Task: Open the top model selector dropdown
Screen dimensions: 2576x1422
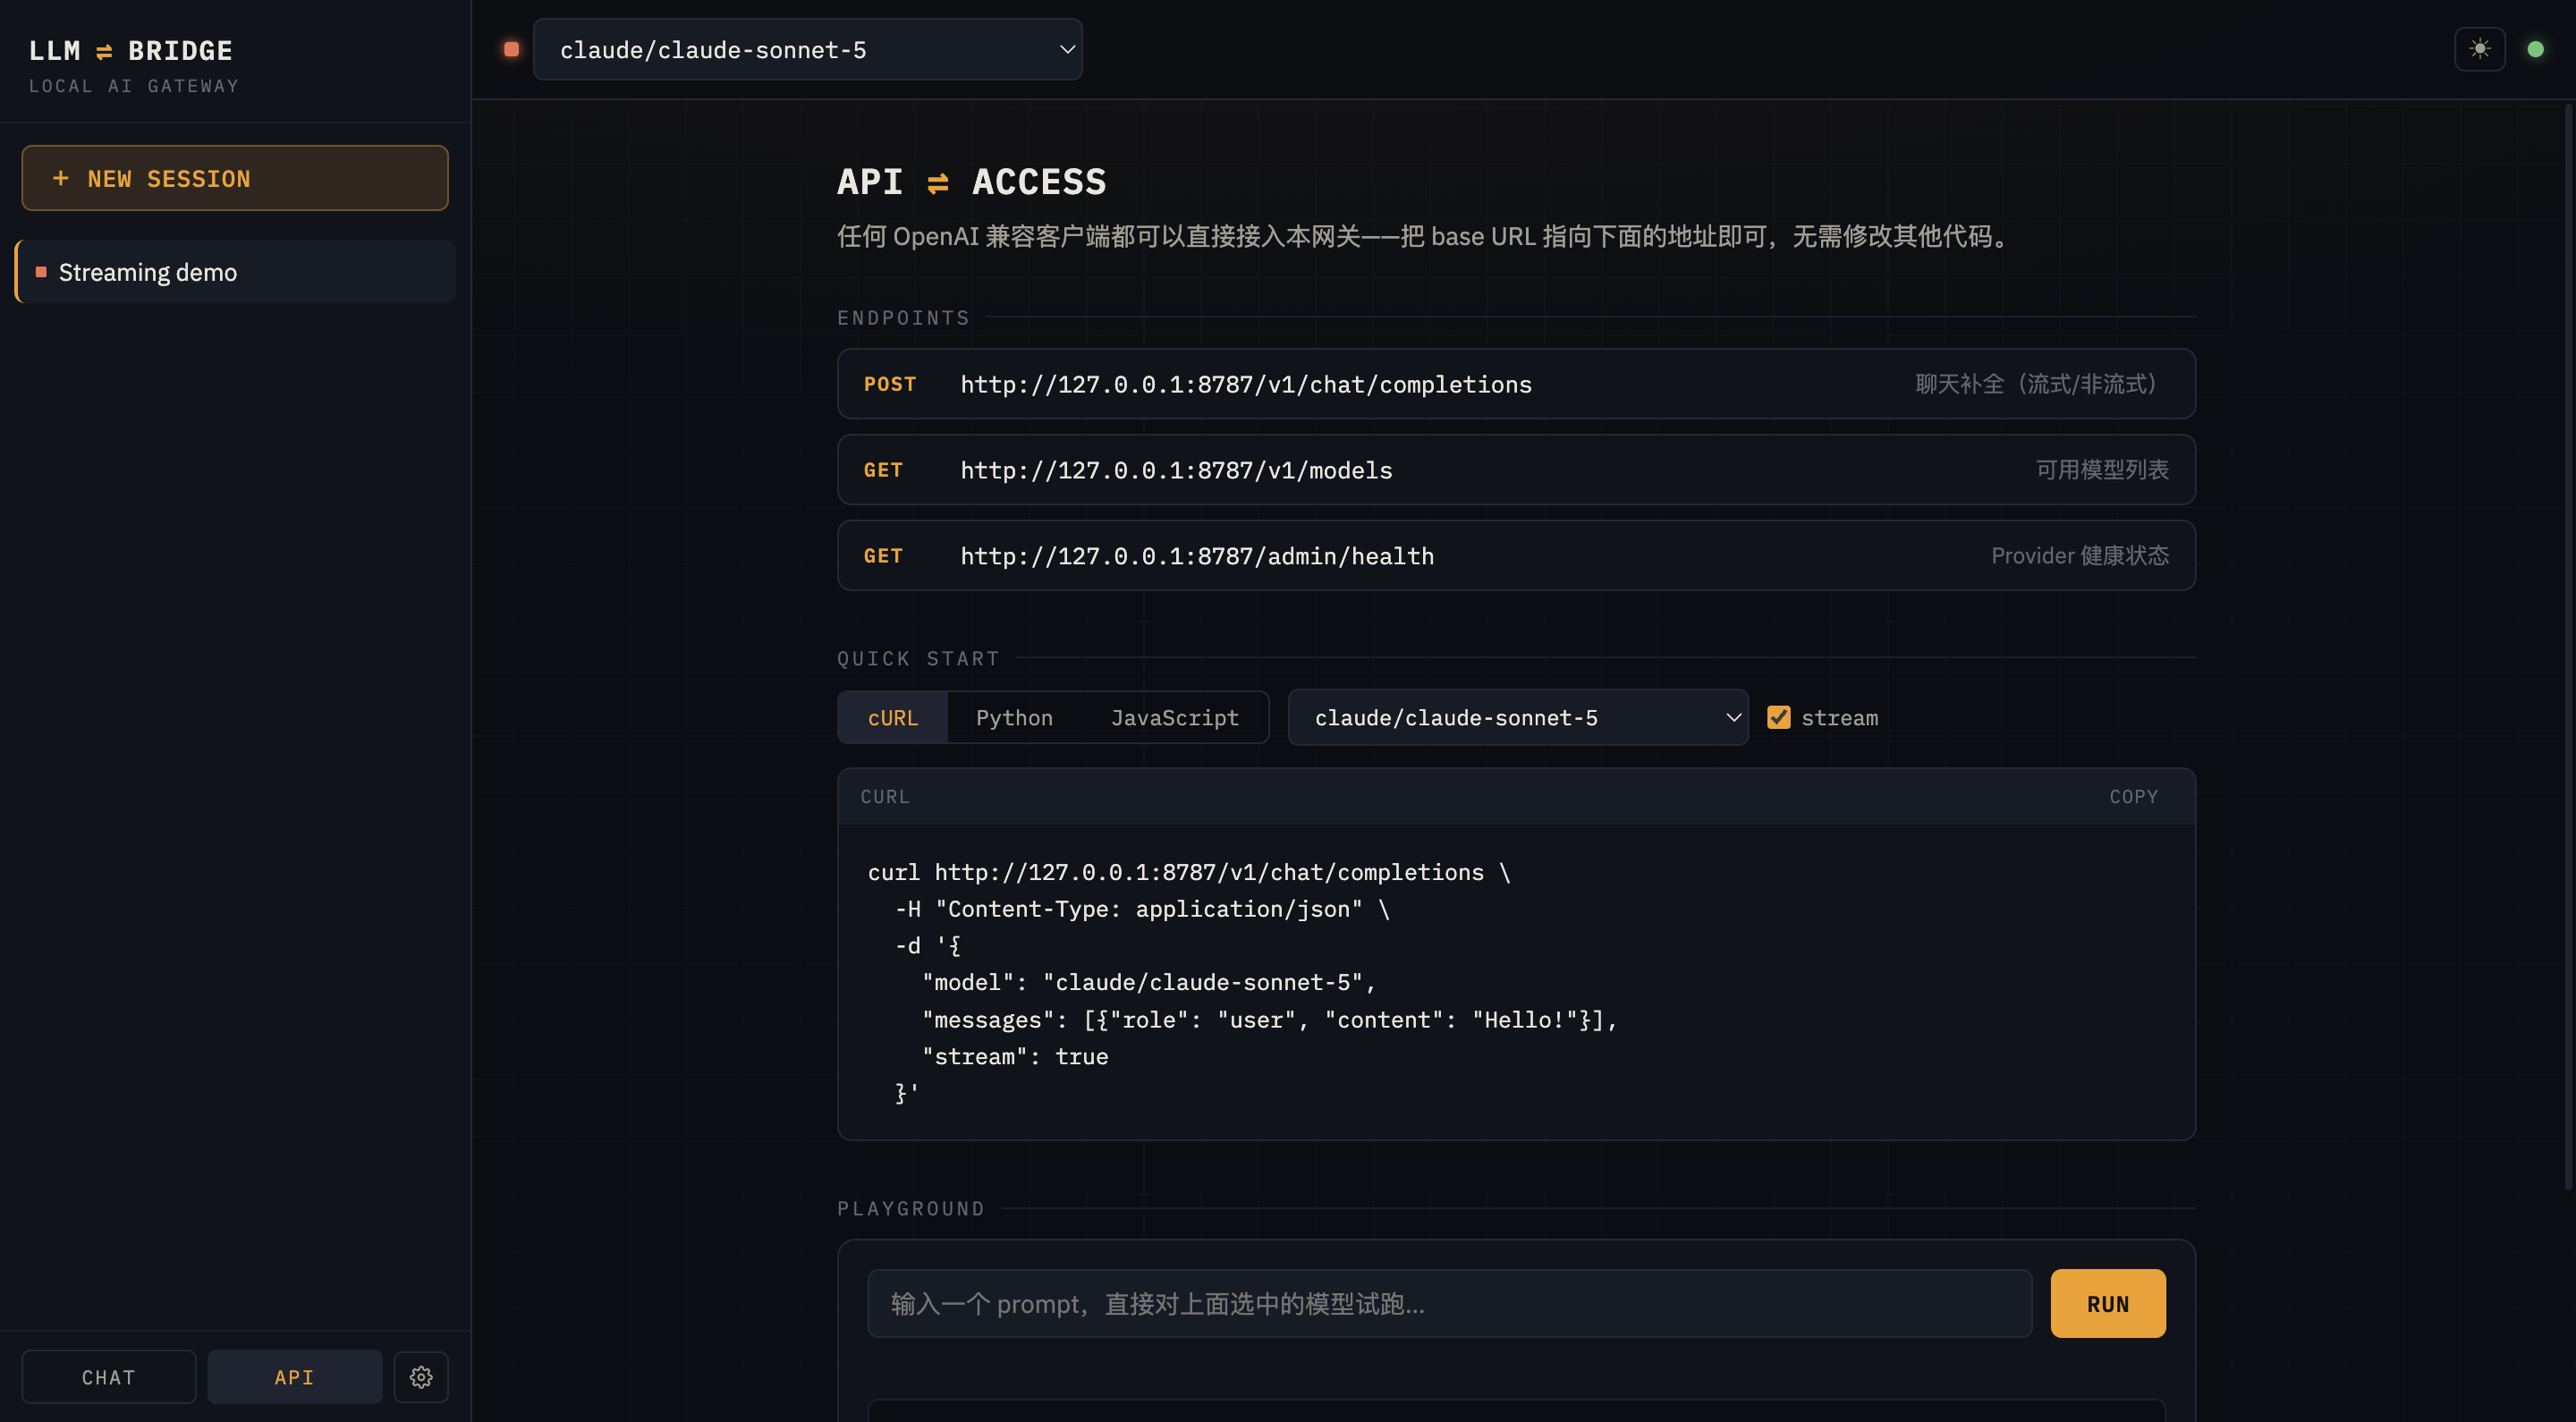Action: coord(807,49)
